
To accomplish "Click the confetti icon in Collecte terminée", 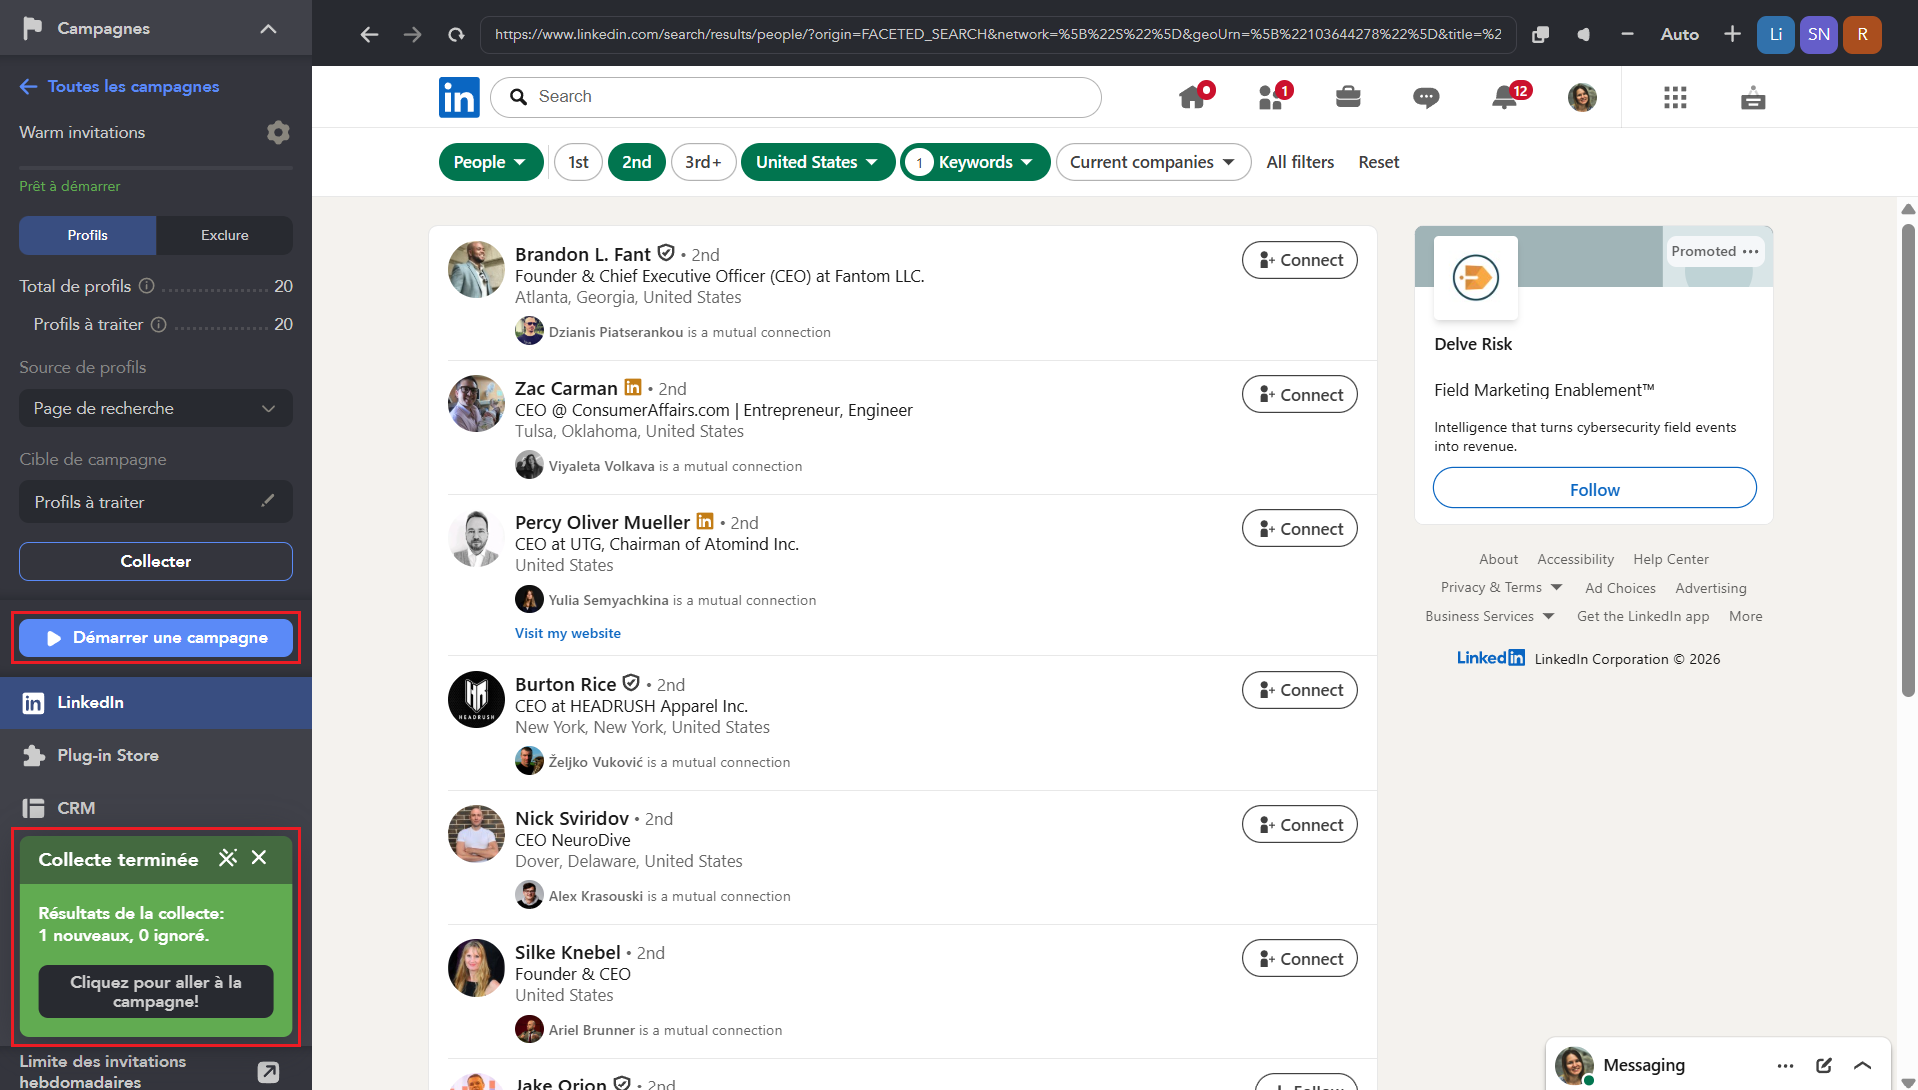I will [228, 858].
